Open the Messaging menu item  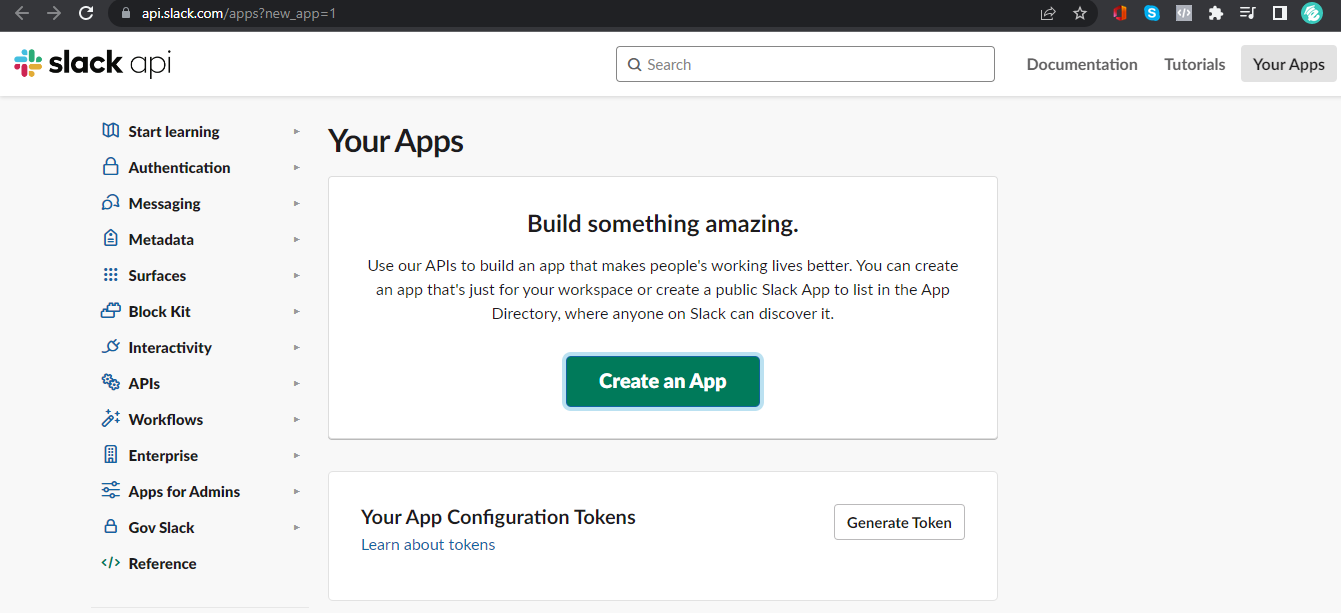[165, 203]
